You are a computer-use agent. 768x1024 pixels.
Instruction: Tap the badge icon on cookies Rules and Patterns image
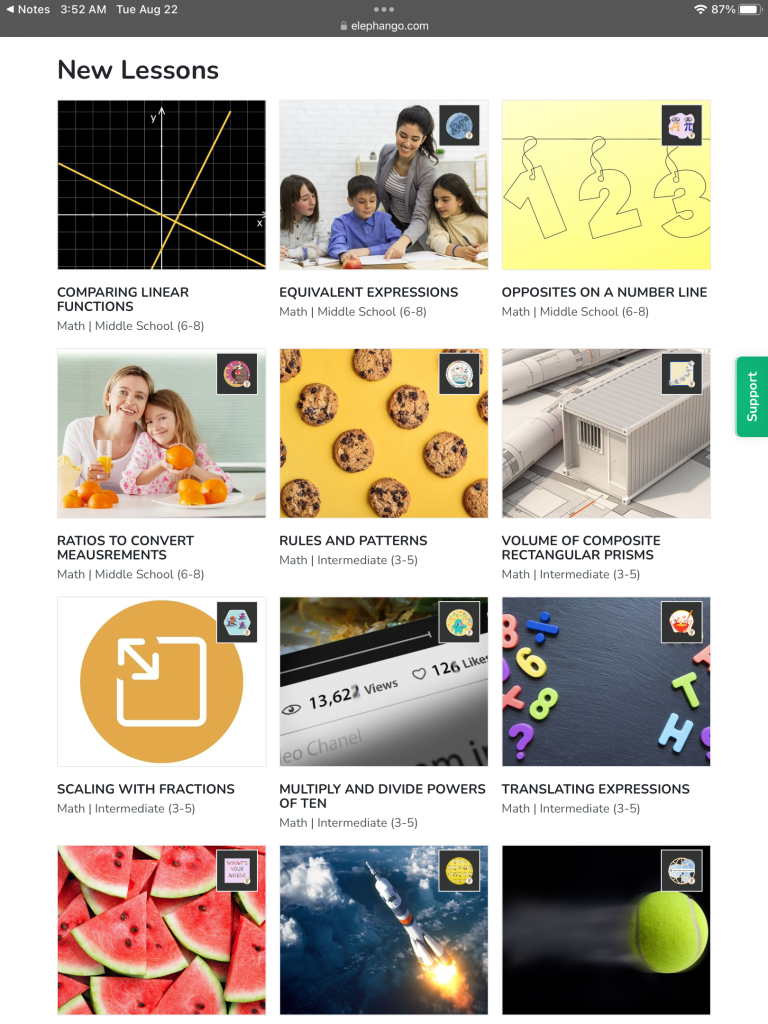point(459,374)
